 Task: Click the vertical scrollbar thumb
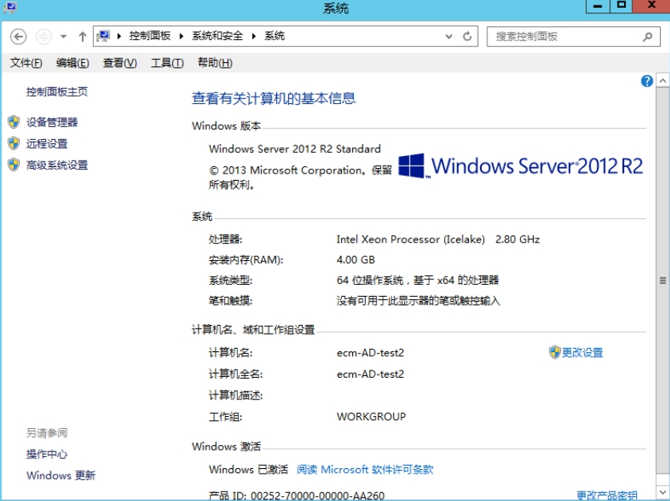663,280
